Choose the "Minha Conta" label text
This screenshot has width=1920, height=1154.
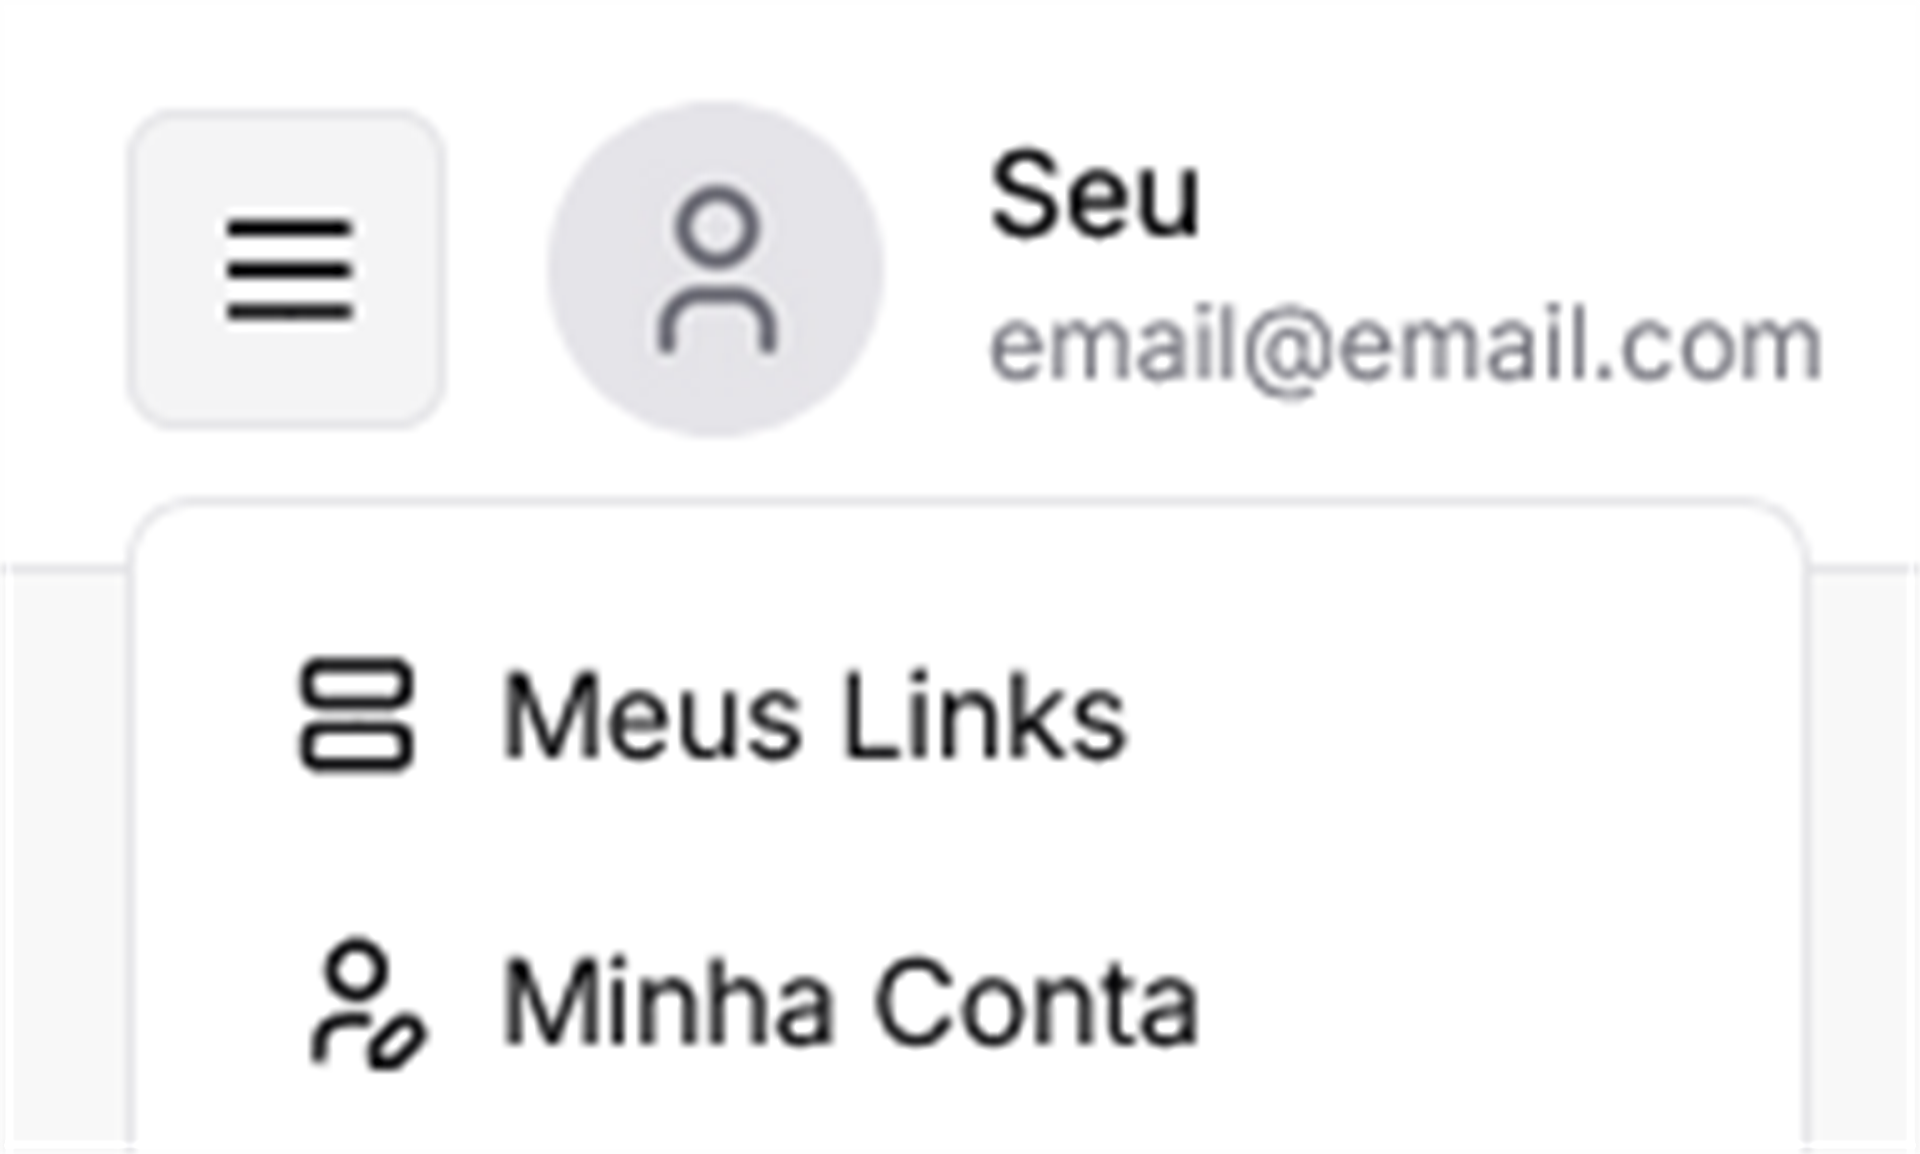pyautogui.click(x=848, y=1003)
